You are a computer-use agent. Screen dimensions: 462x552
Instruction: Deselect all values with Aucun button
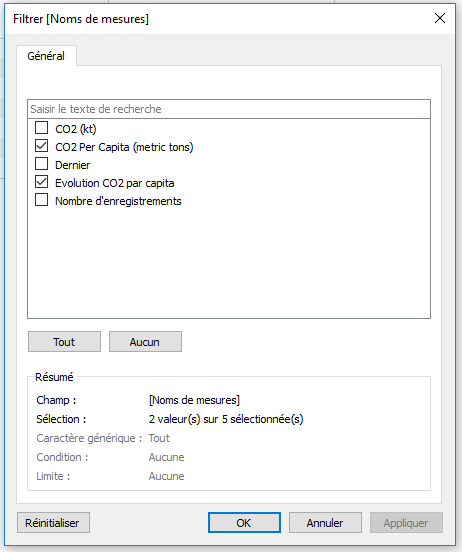(145, 341)
